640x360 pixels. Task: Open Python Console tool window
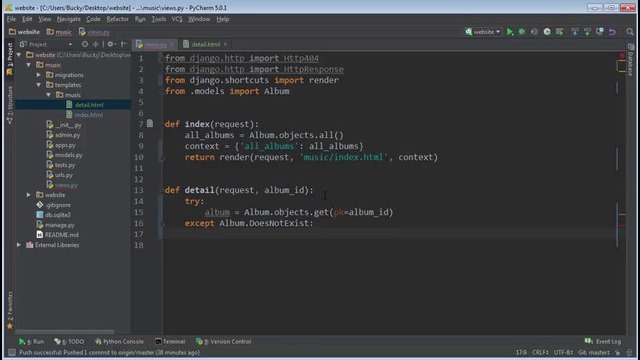pyautogui.click(x=119, y=341)
